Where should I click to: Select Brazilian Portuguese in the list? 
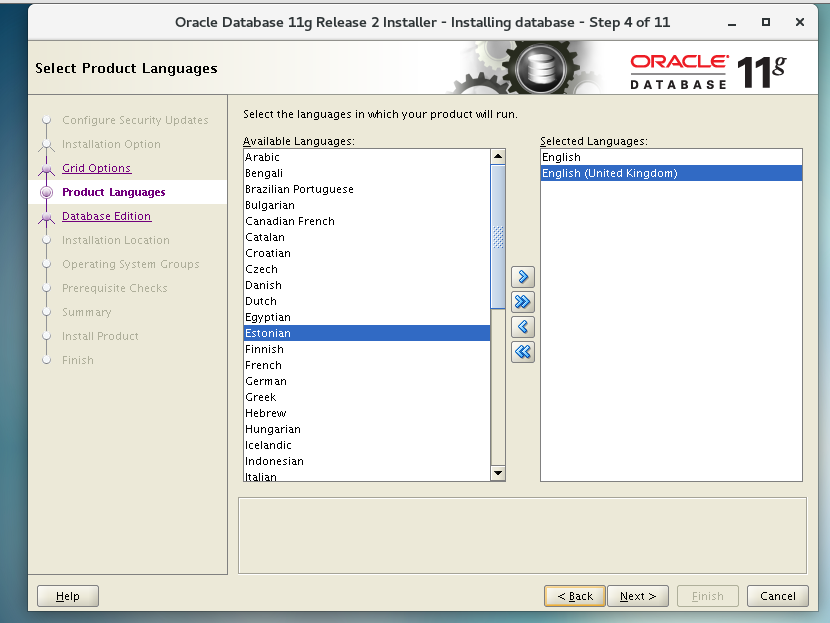tap(367, 189)
